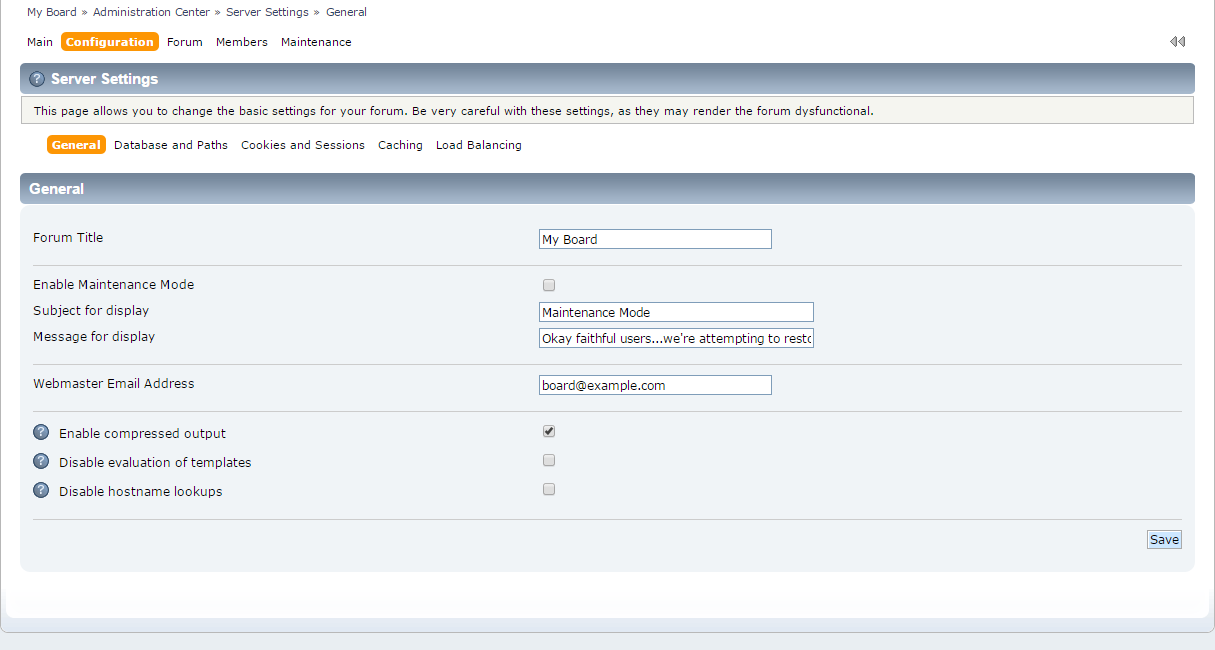Switch to the Maintenance tab

[316, 42]
